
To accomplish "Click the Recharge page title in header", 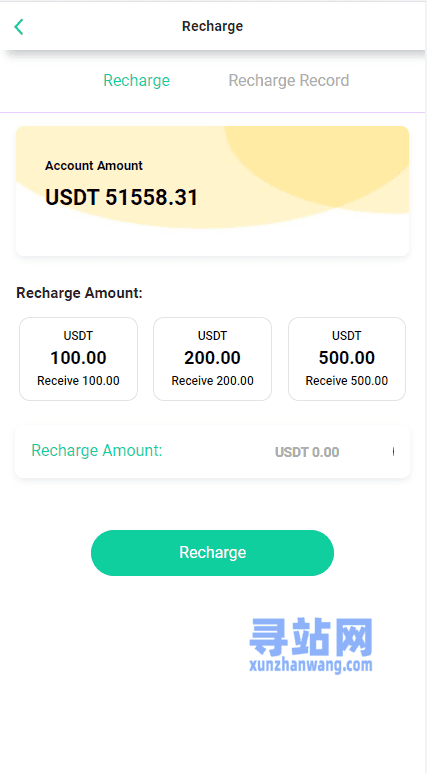I will pyautogui.click(x=213, y=26).
